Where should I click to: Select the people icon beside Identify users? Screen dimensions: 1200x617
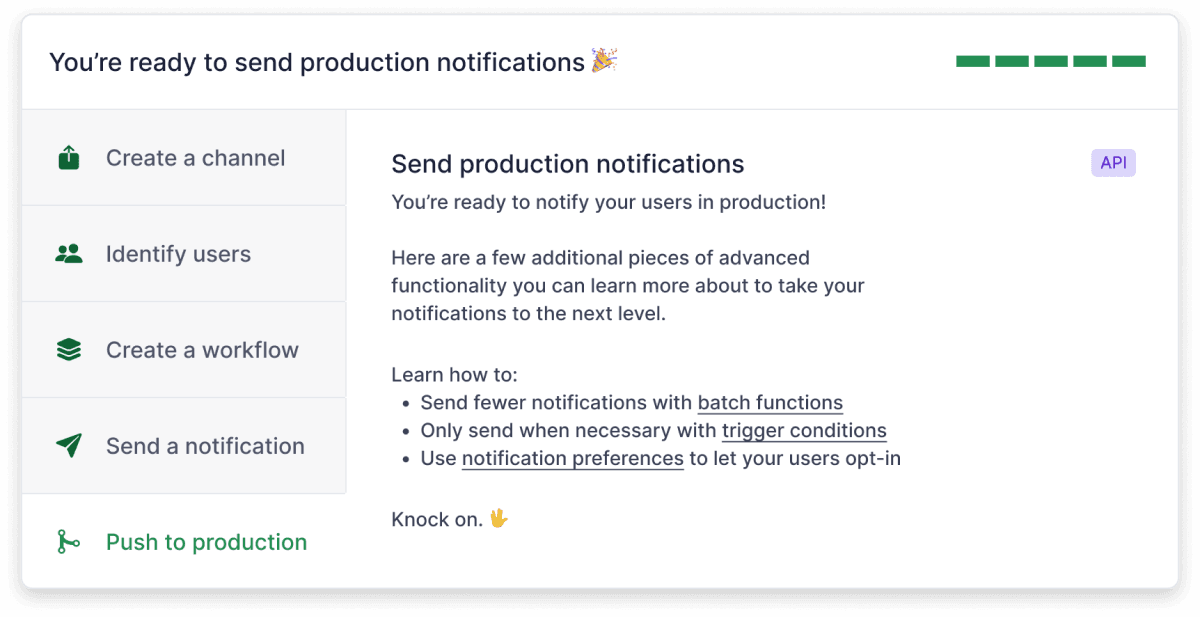point(69,253)
